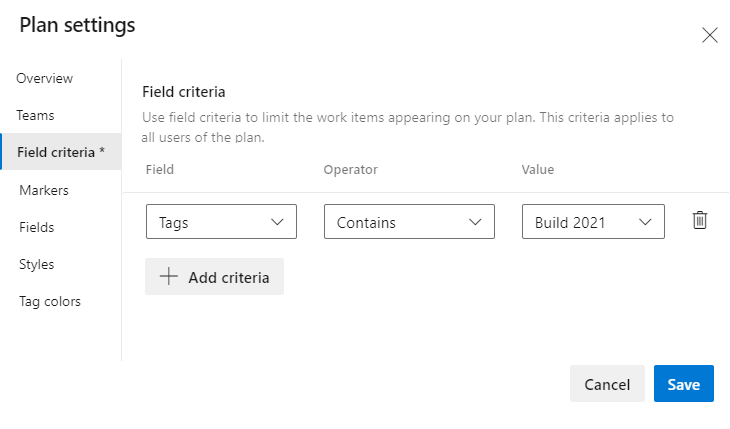This screenshot has height=429, width=730.
Task: Click the Value column header
Action: click(538, 170)
